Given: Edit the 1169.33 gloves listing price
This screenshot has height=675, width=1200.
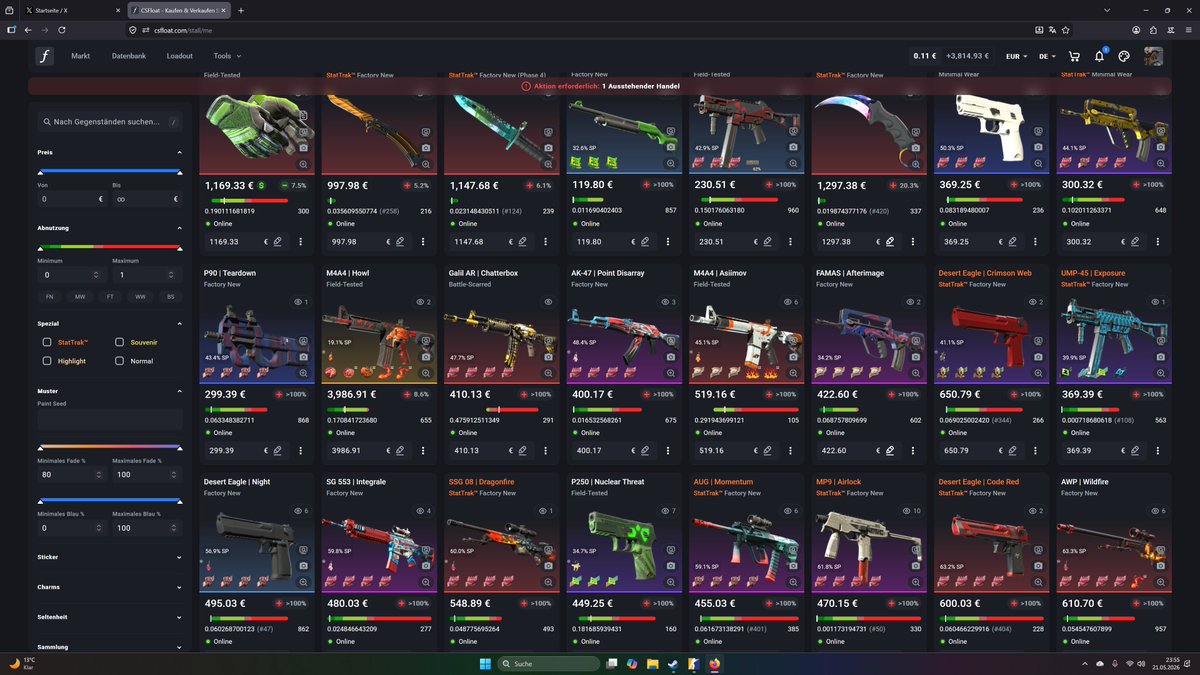Looking at the screenshot, I should click(277, 242).
